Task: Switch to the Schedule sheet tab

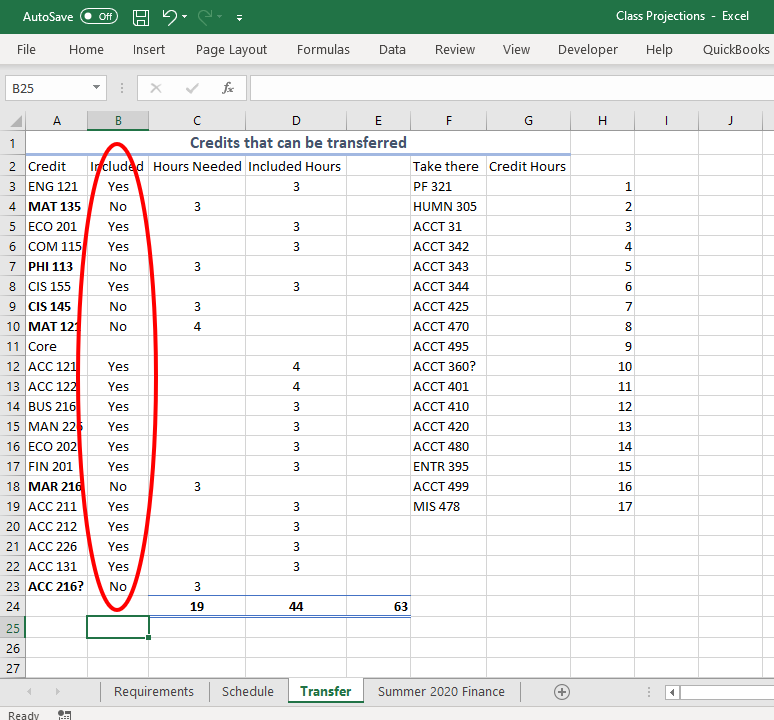Action: coord(248,691)
